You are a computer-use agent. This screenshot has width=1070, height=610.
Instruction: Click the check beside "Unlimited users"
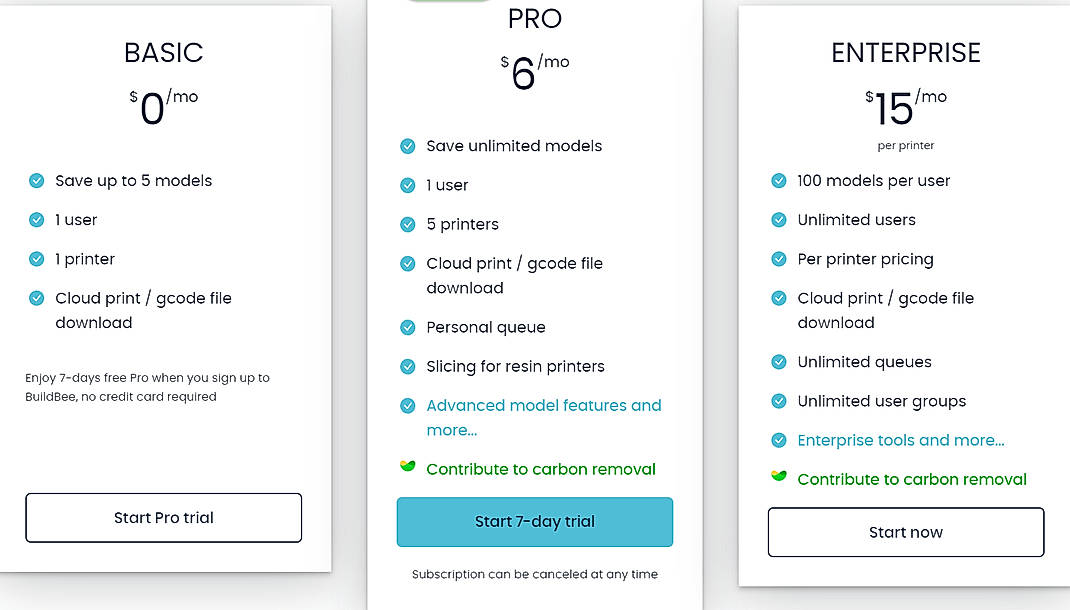[779, 220]
